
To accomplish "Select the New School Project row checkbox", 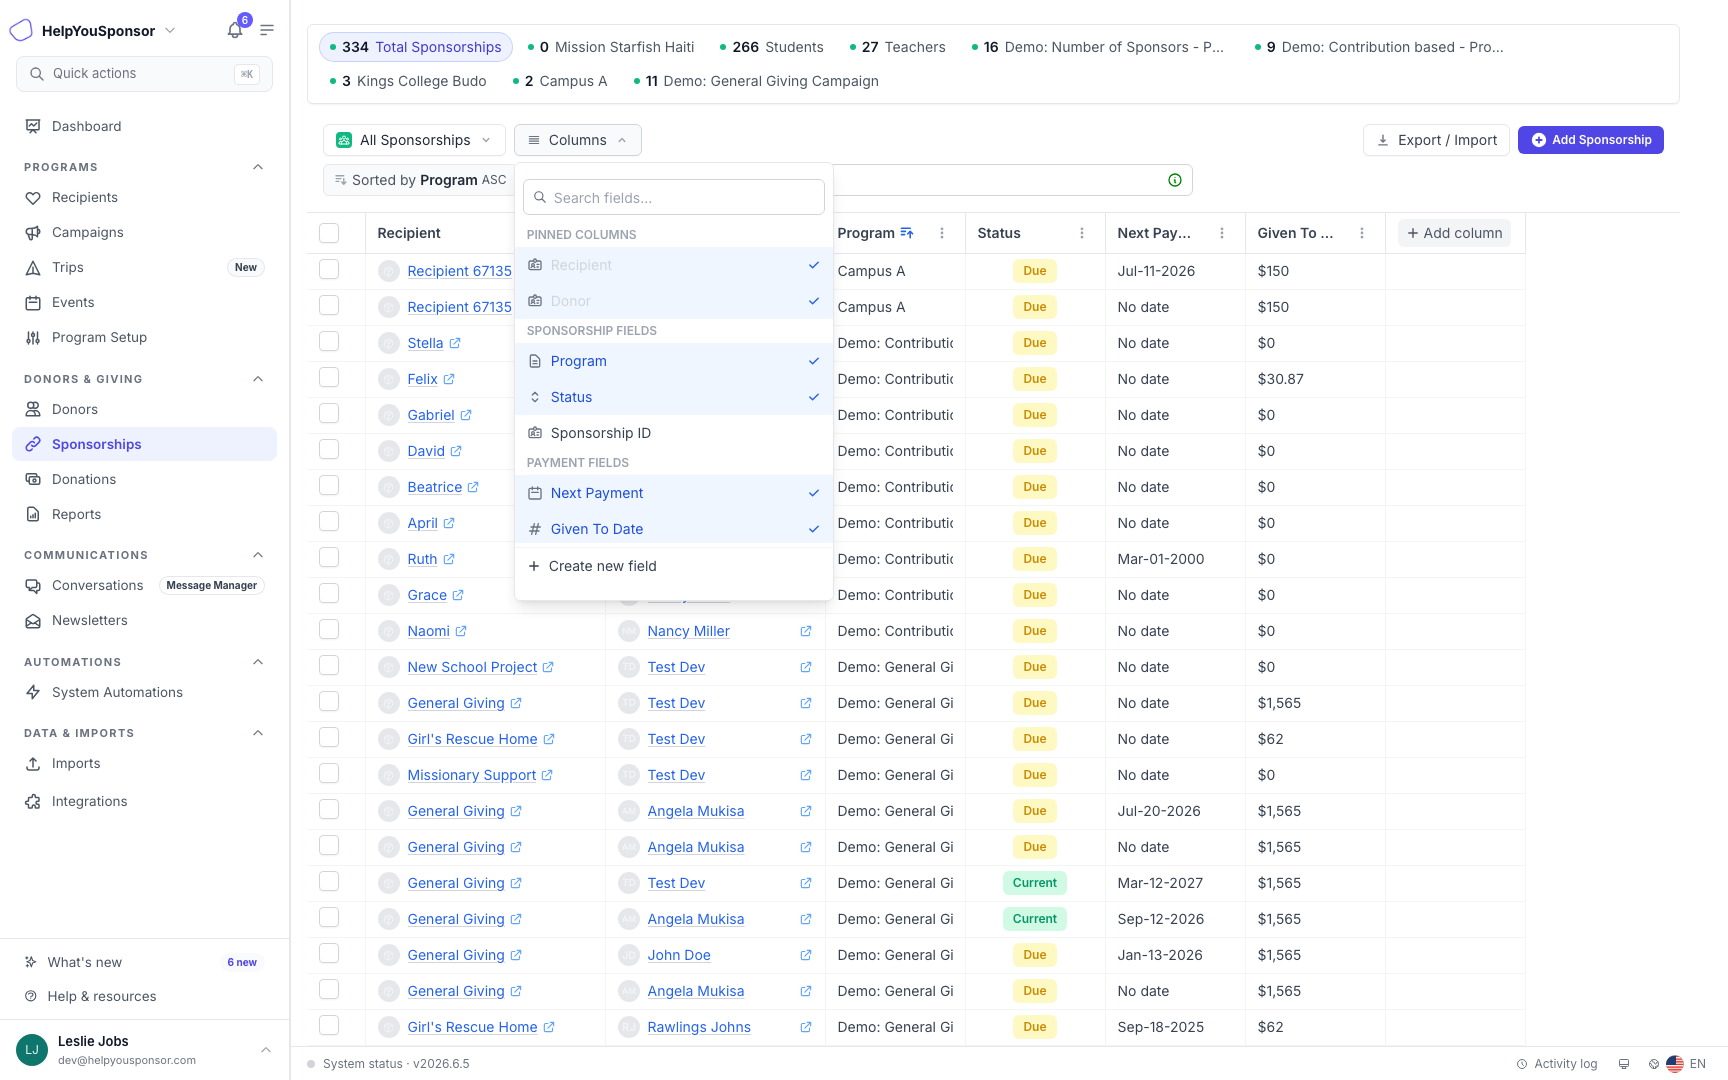I will coord(329,665).
